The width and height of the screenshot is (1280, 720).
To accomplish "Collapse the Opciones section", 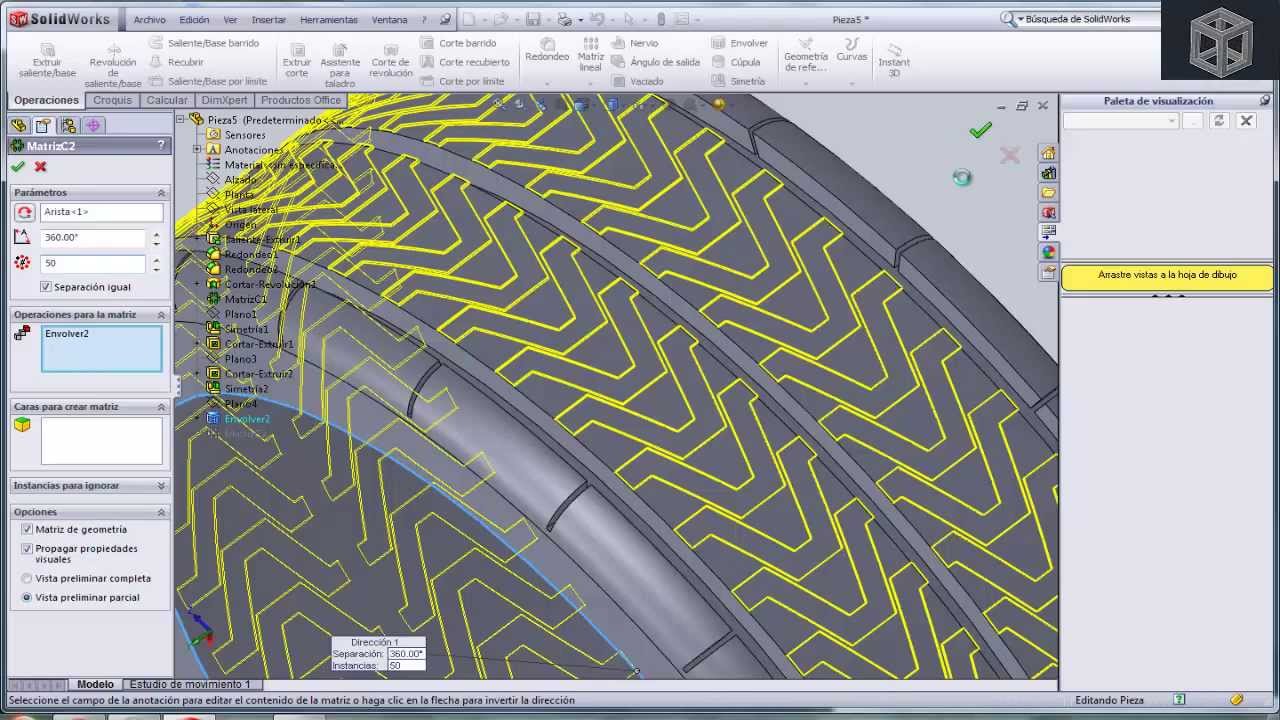I will click(x=161, y=512).
